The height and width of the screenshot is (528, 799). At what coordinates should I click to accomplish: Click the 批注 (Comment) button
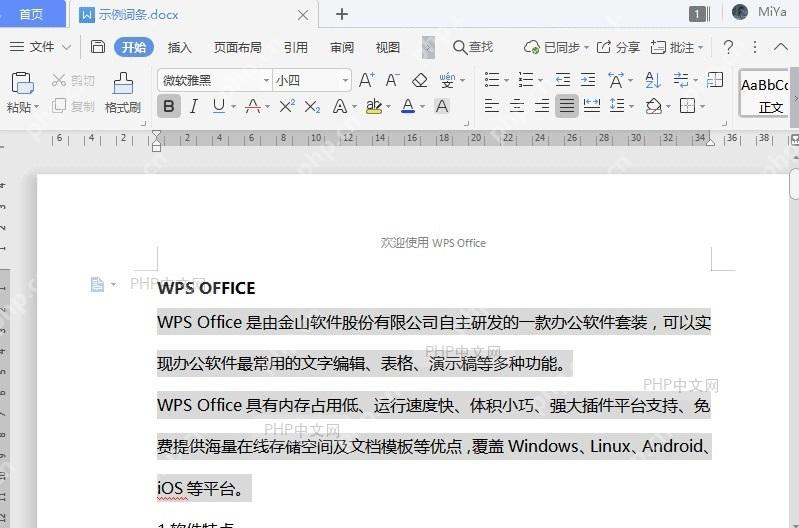(x=677, y=47)
